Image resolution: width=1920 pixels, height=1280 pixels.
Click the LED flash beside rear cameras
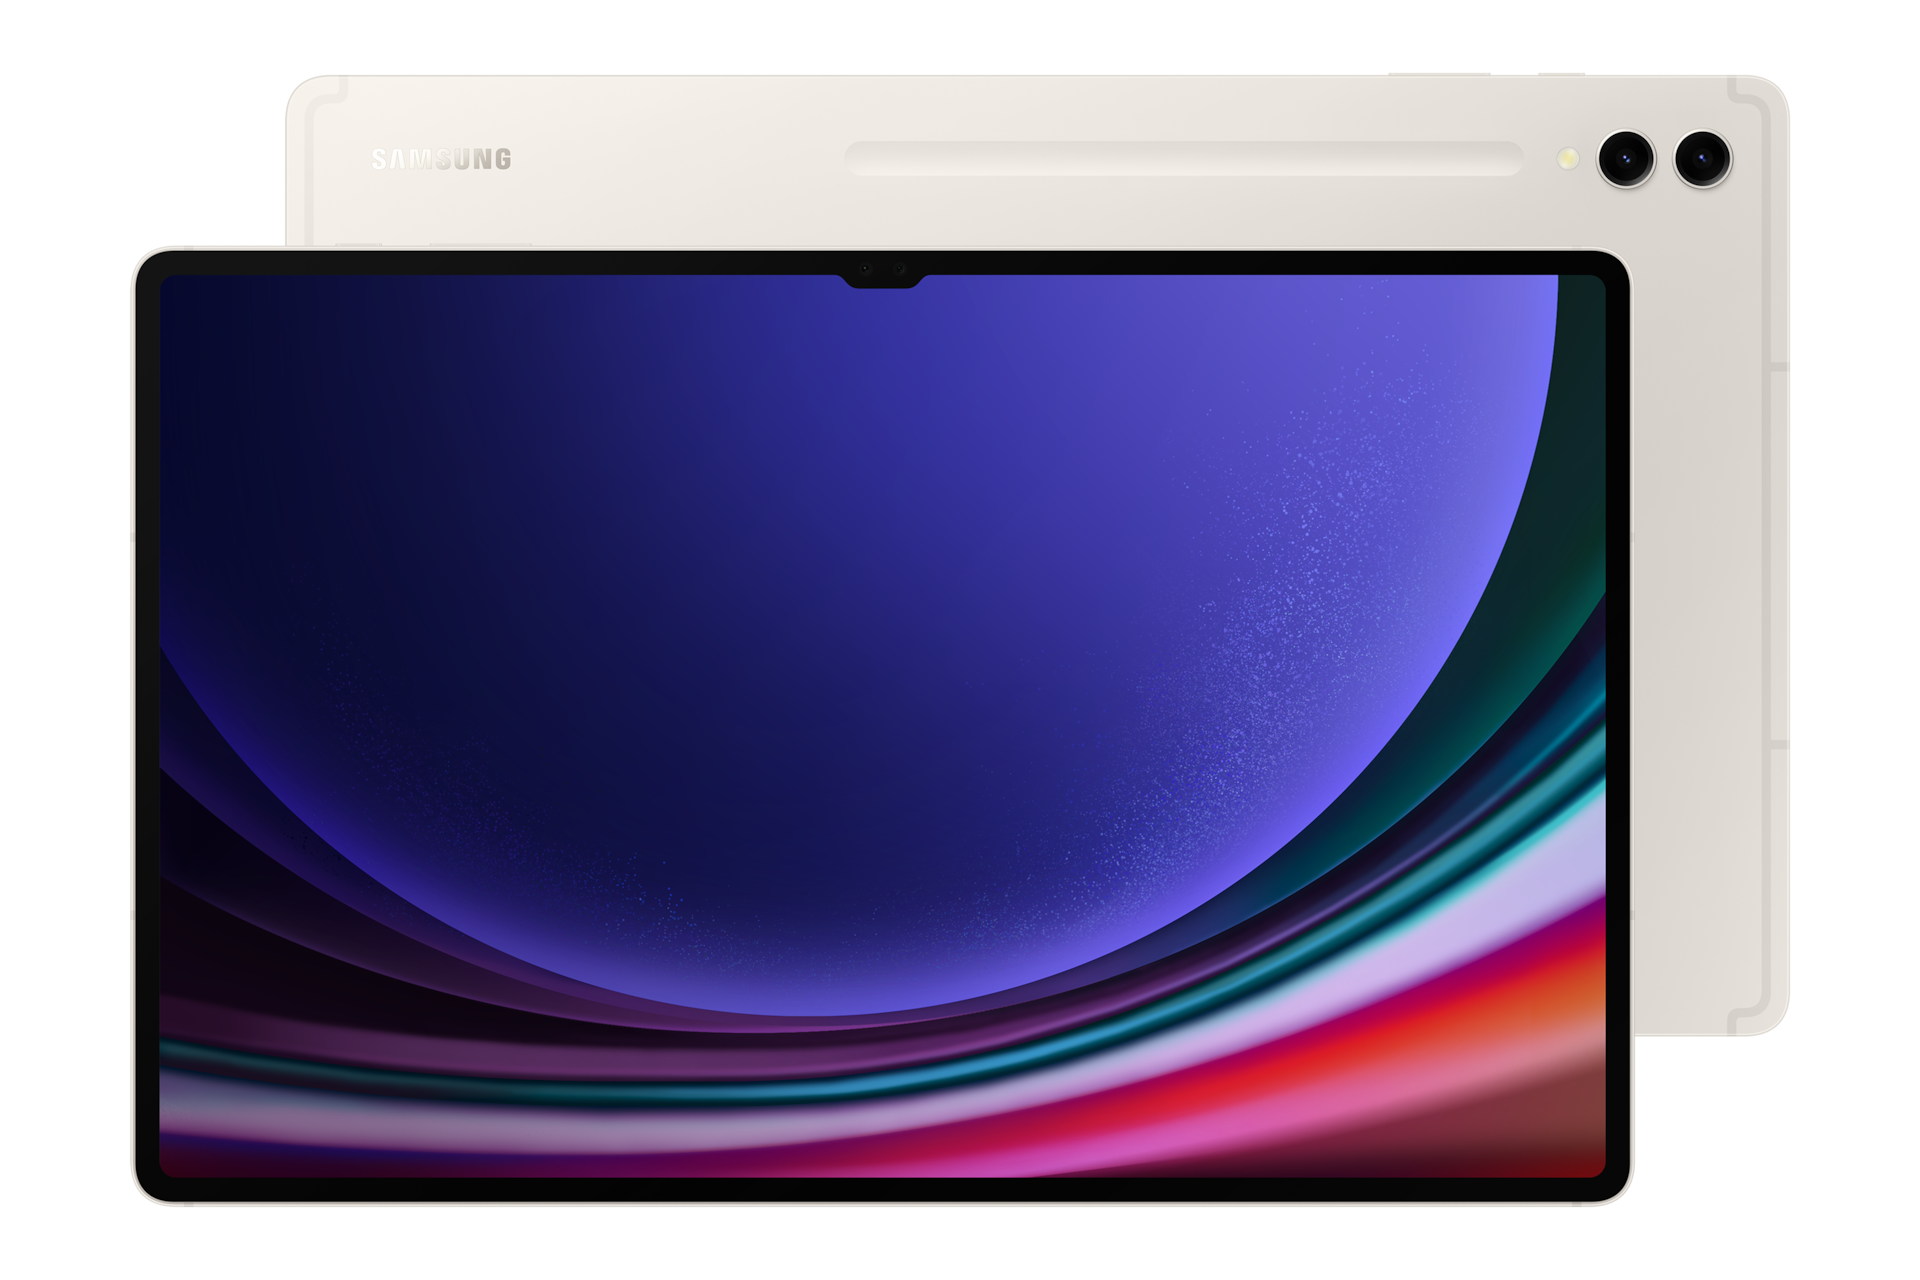coord(1567,158)
